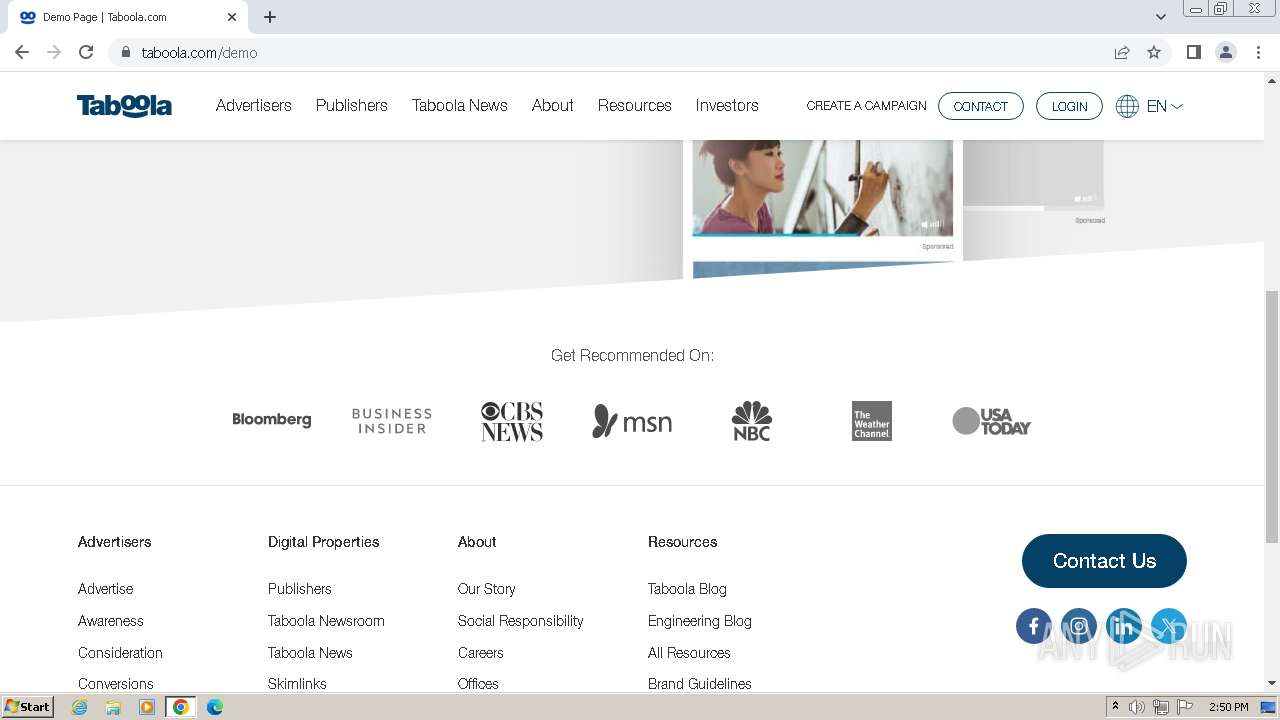Click the taskbar clock showing 2:50 PM
Screen dimensions: 1280x720
pyautogui.click(x=1228, y=707)
